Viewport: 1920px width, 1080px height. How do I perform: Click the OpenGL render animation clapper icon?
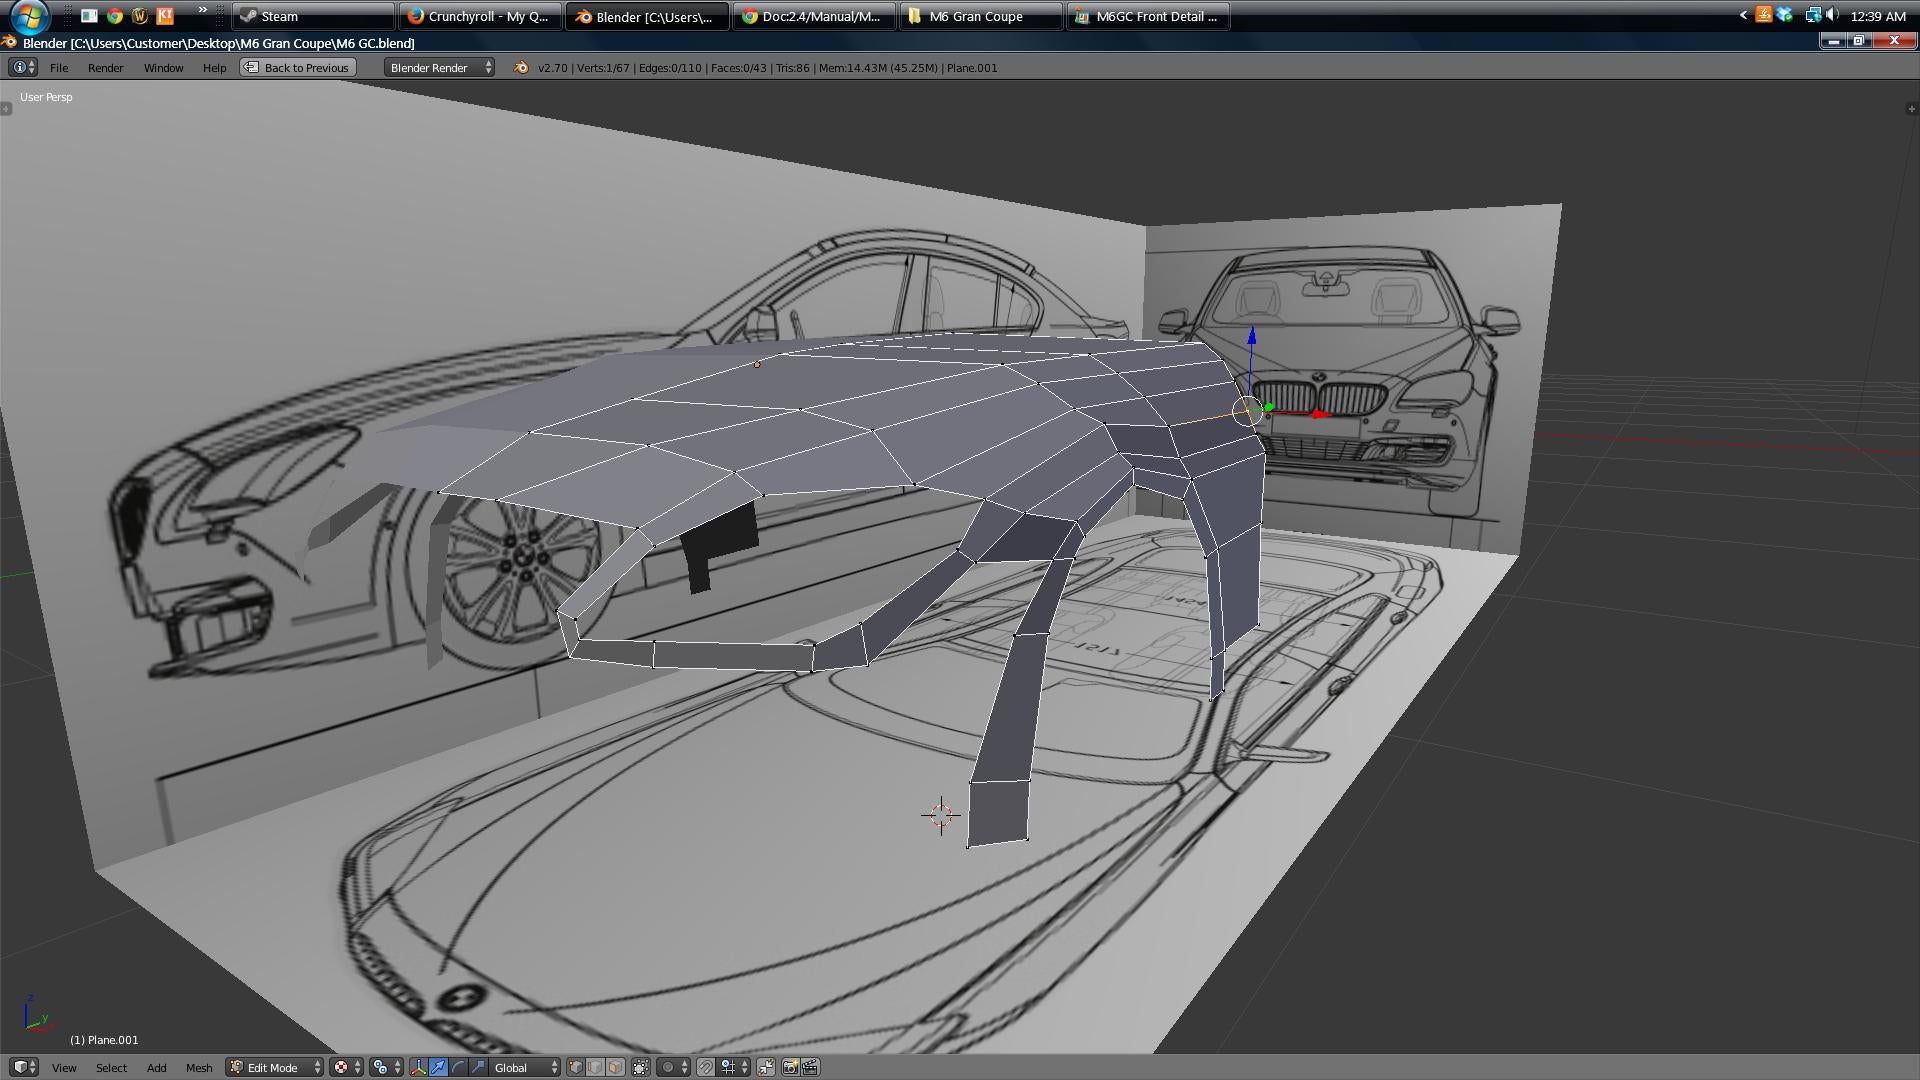point(810,1067)
